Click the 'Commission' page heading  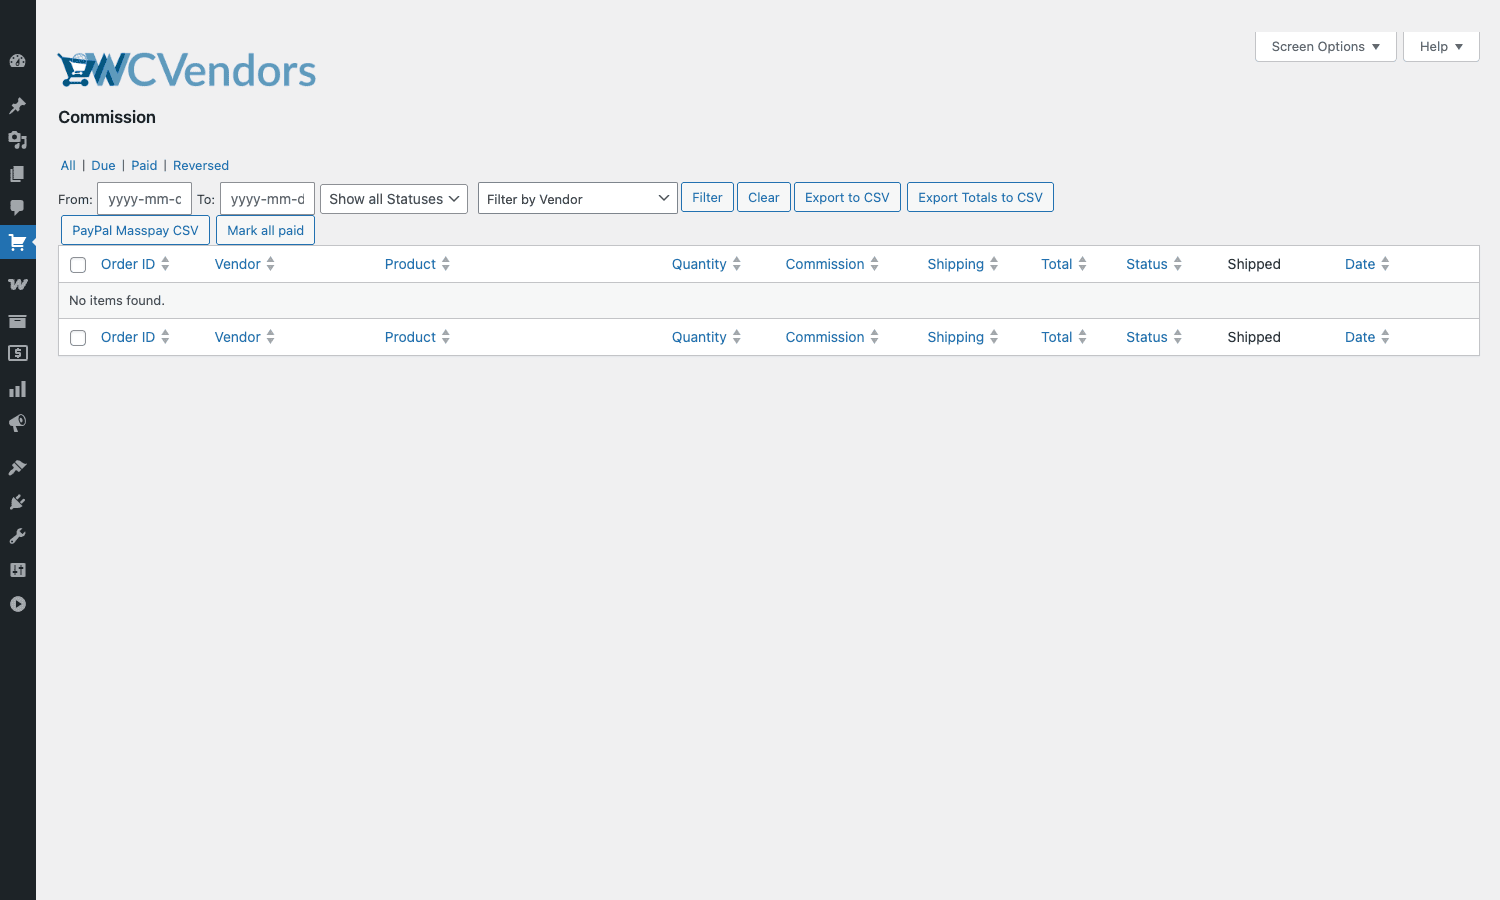point(107,117)
